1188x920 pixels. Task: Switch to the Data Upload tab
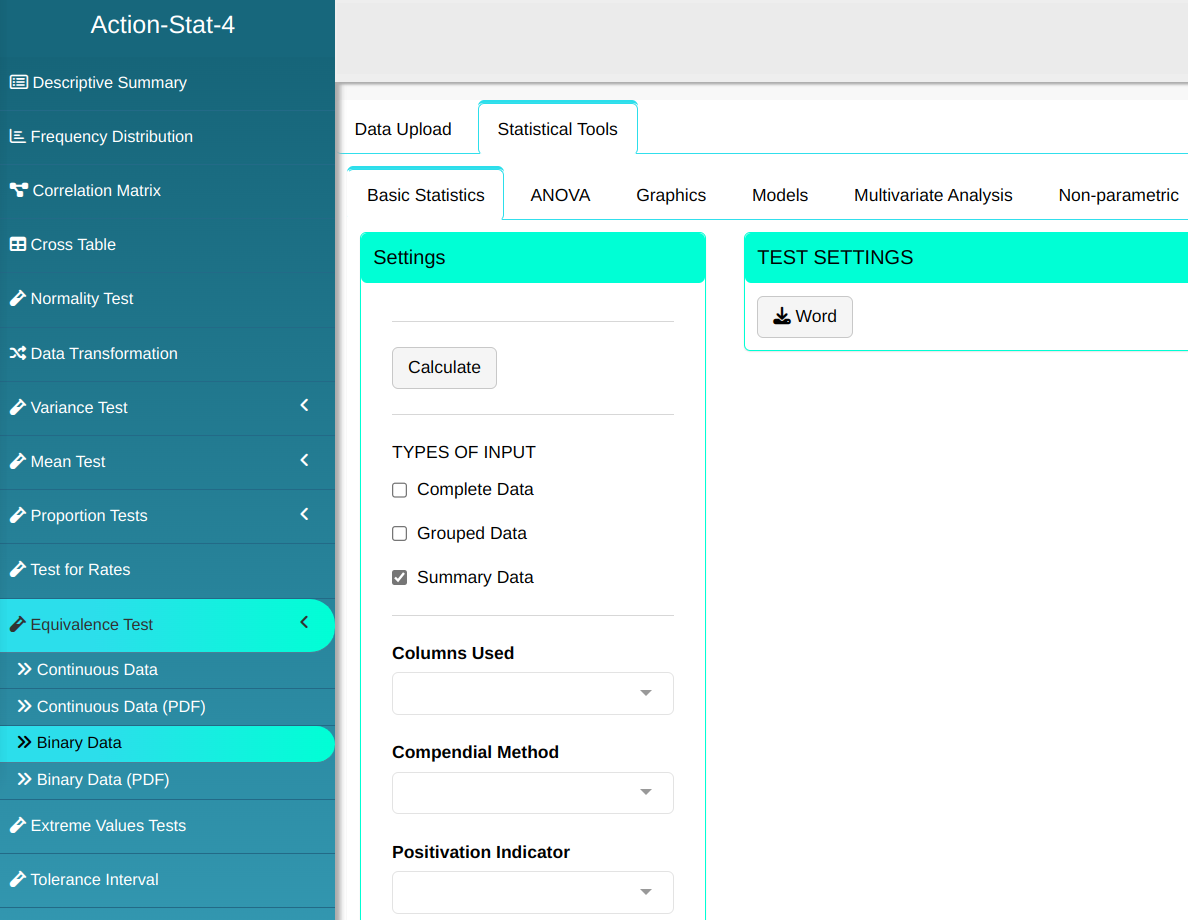[x=403, y=129]
